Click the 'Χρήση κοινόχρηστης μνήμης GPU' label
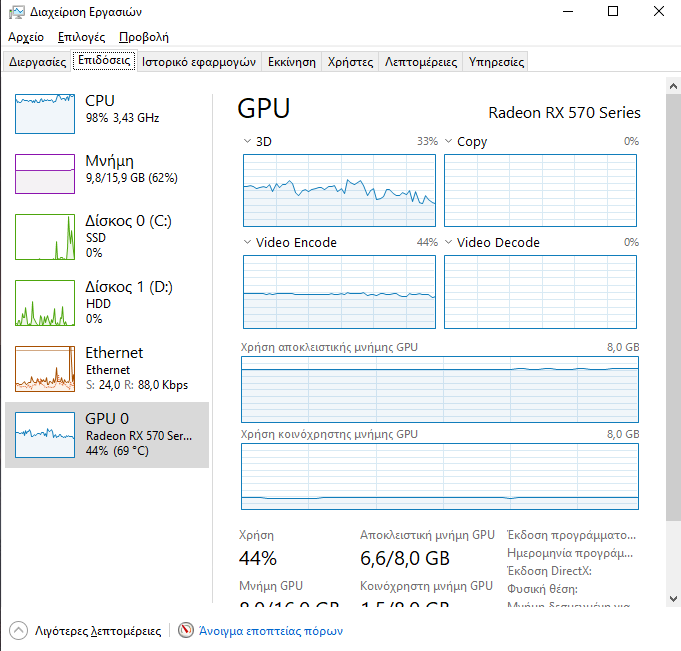This screenshot has height=651, width=681. click(x=329, y=434)
